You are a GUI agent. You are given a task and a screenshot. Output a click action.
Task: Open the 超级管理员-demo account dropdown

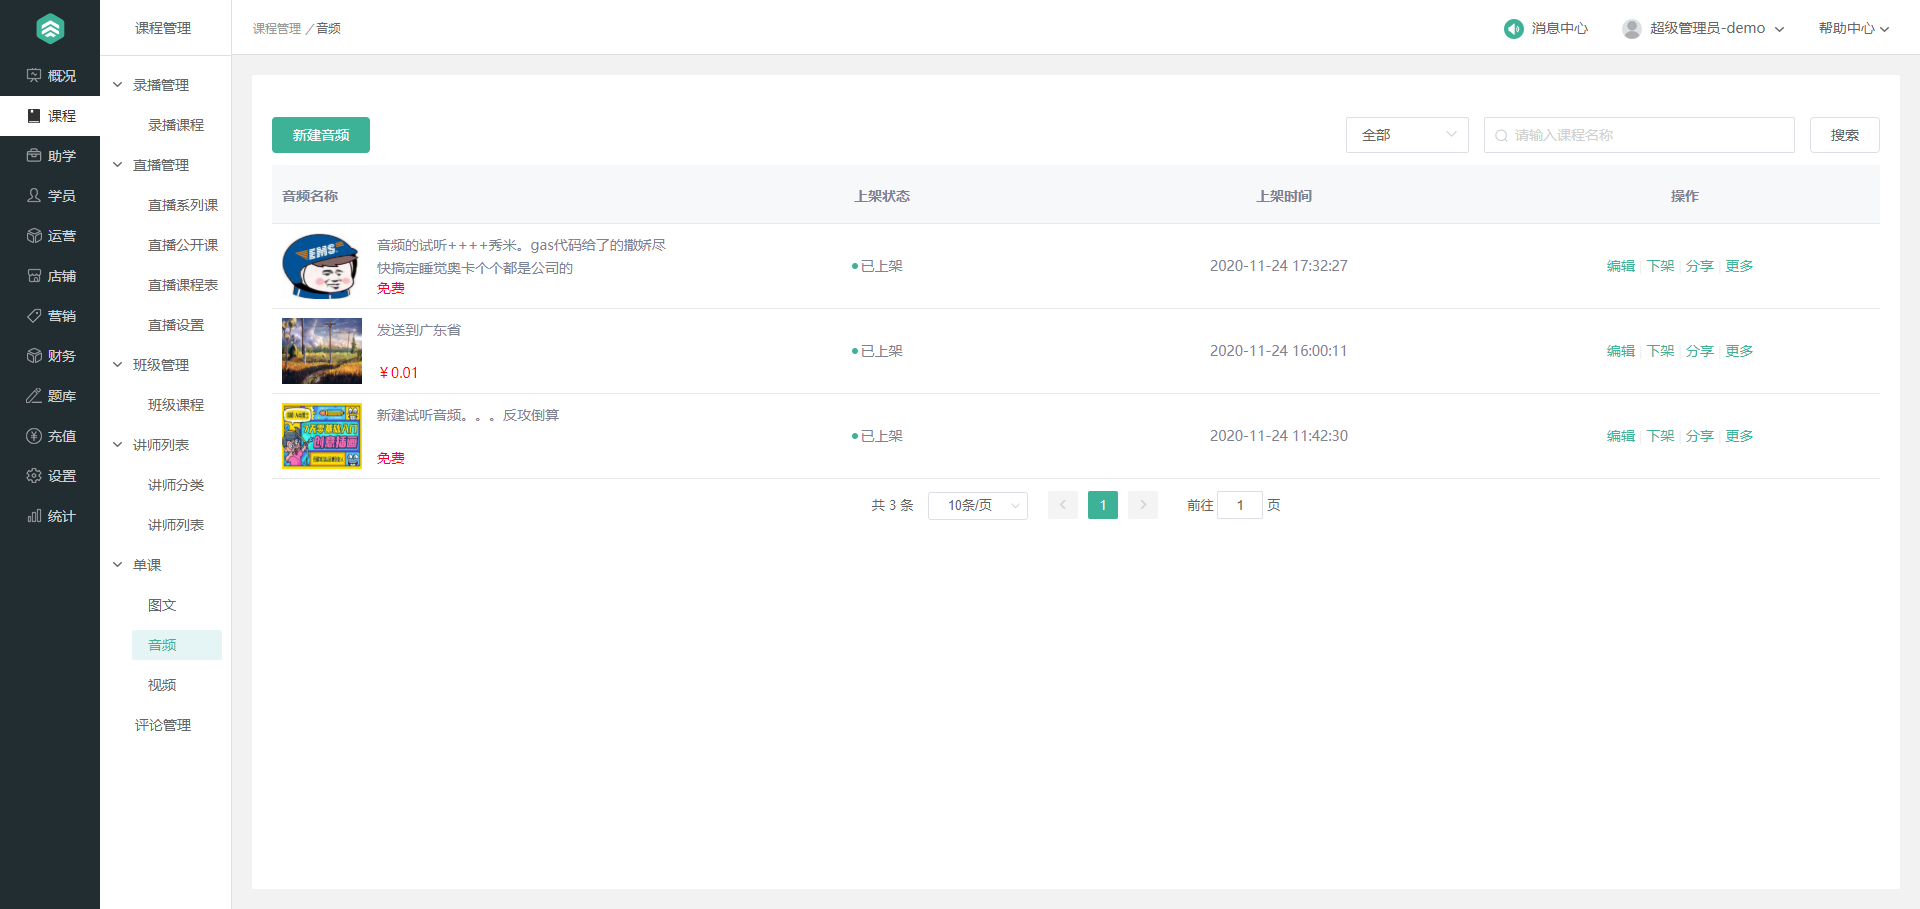click(x=1716, y=29)
